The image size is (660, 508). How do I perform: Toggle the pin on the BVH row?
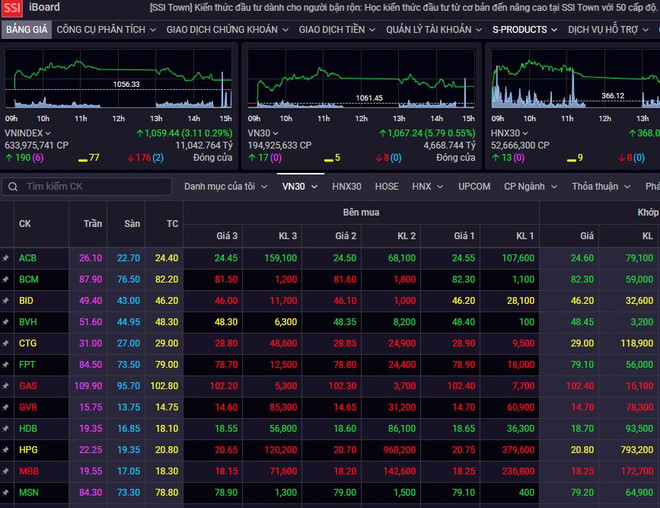pyautogui.click(x=6, y=322)
